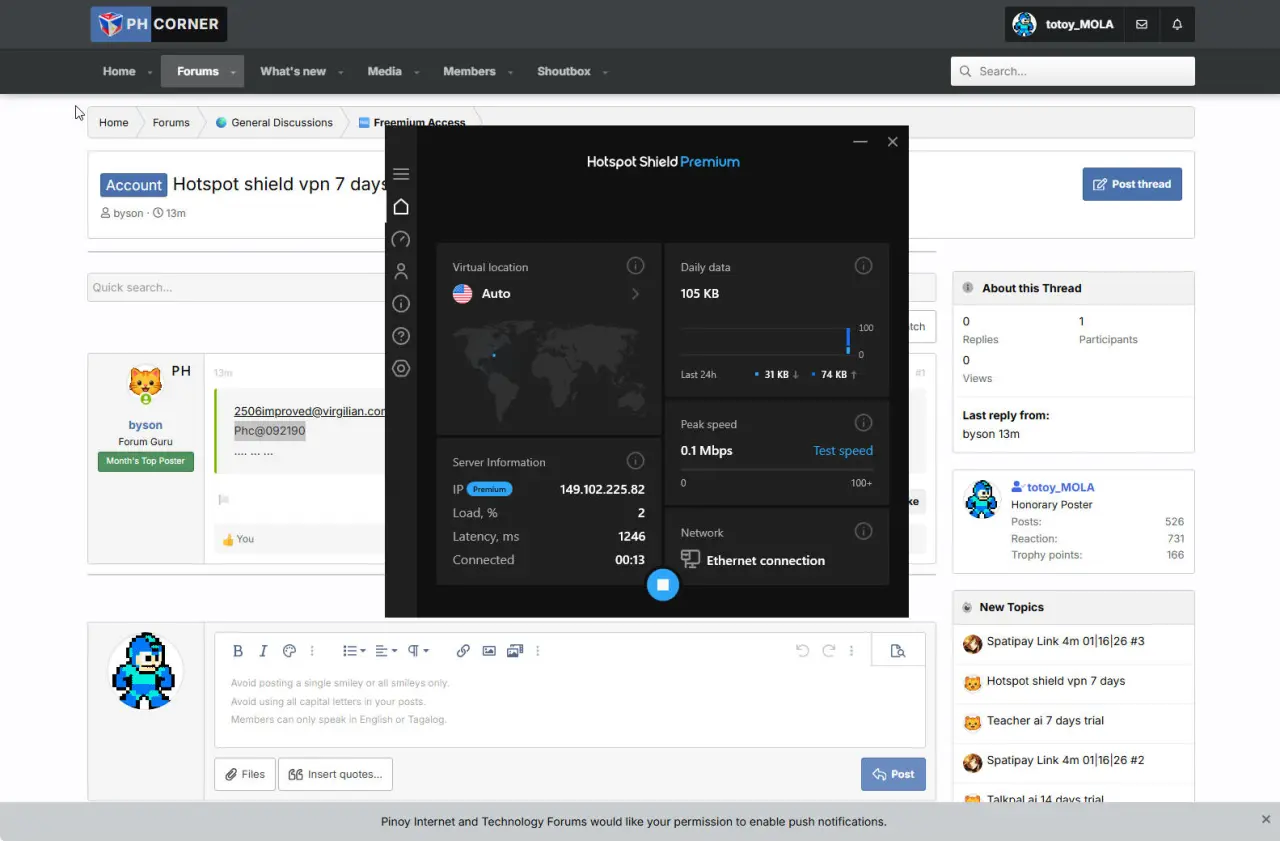This screenshot has width=1280, height=841.
Task: Click the Files attachment button
Action: [x=245, y=774]
